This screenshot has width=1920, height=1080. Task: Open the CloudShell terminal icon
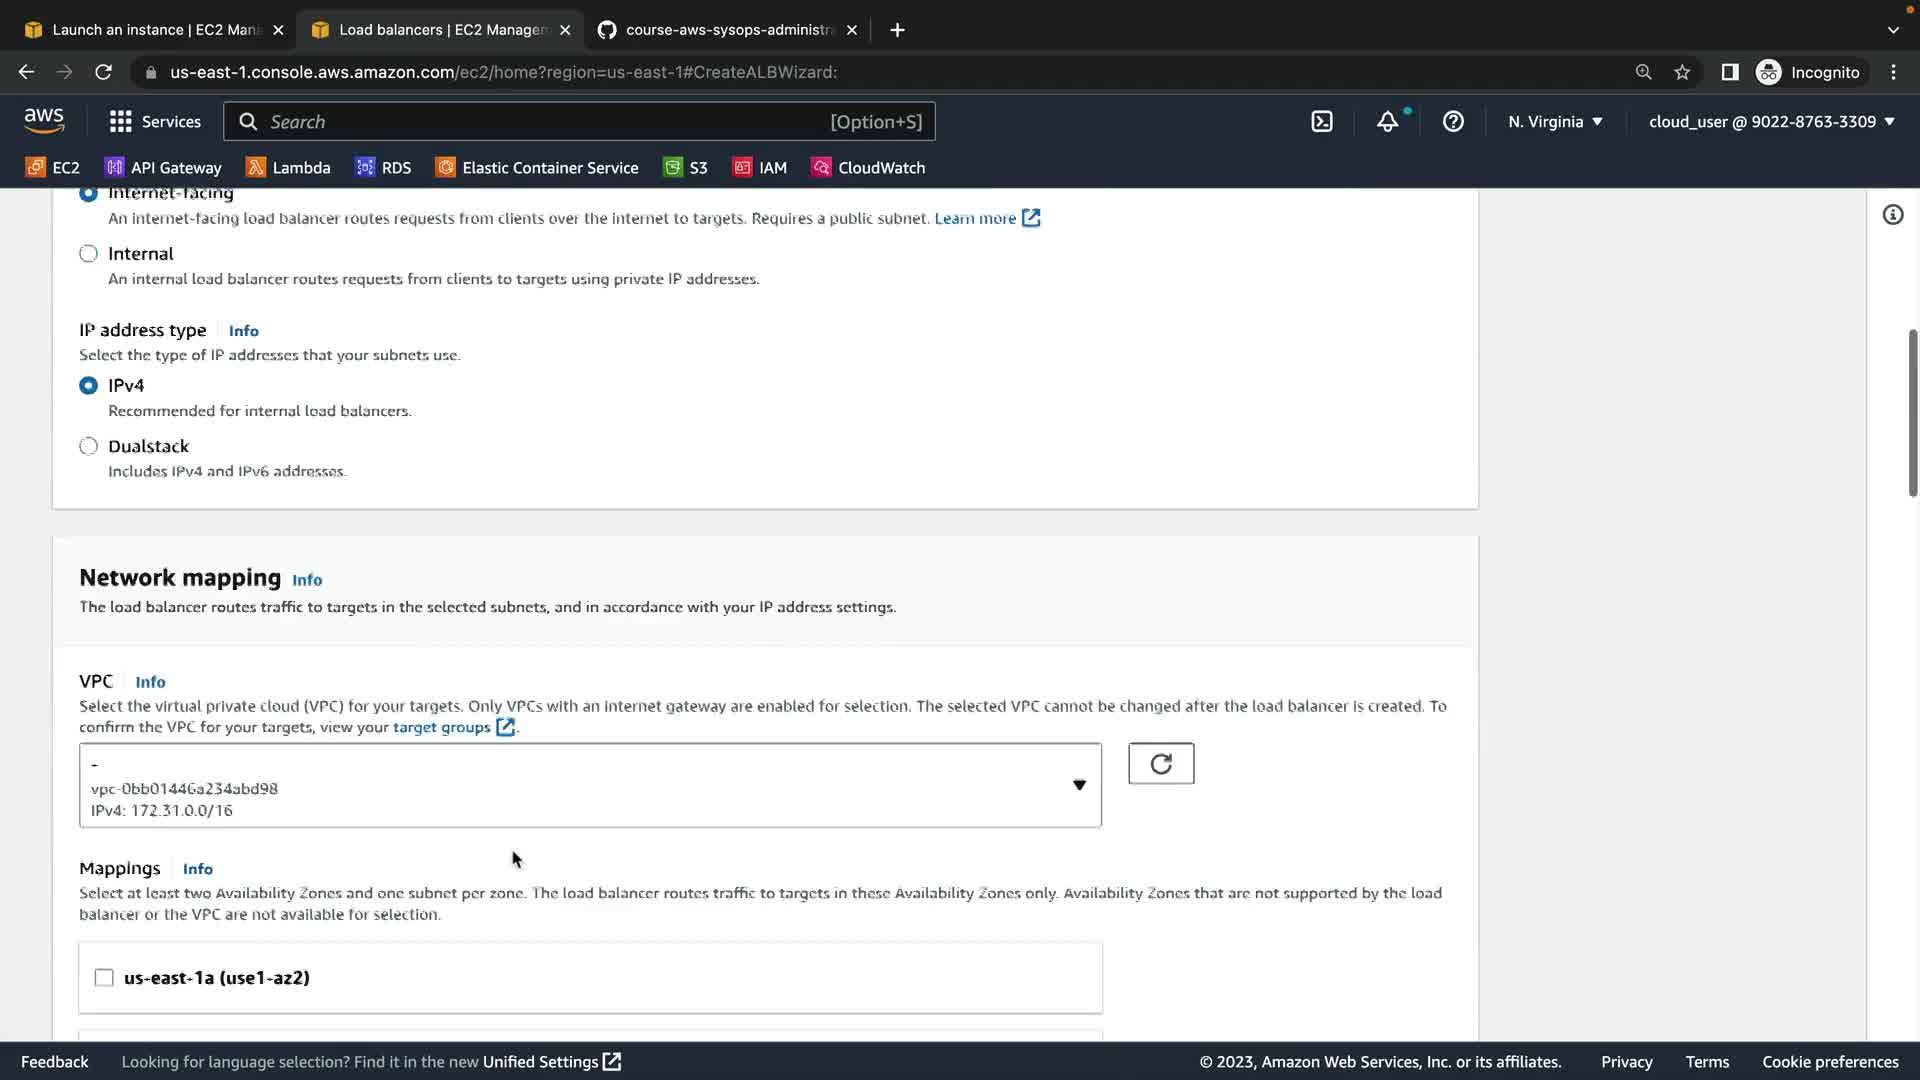click(1322, 122)
